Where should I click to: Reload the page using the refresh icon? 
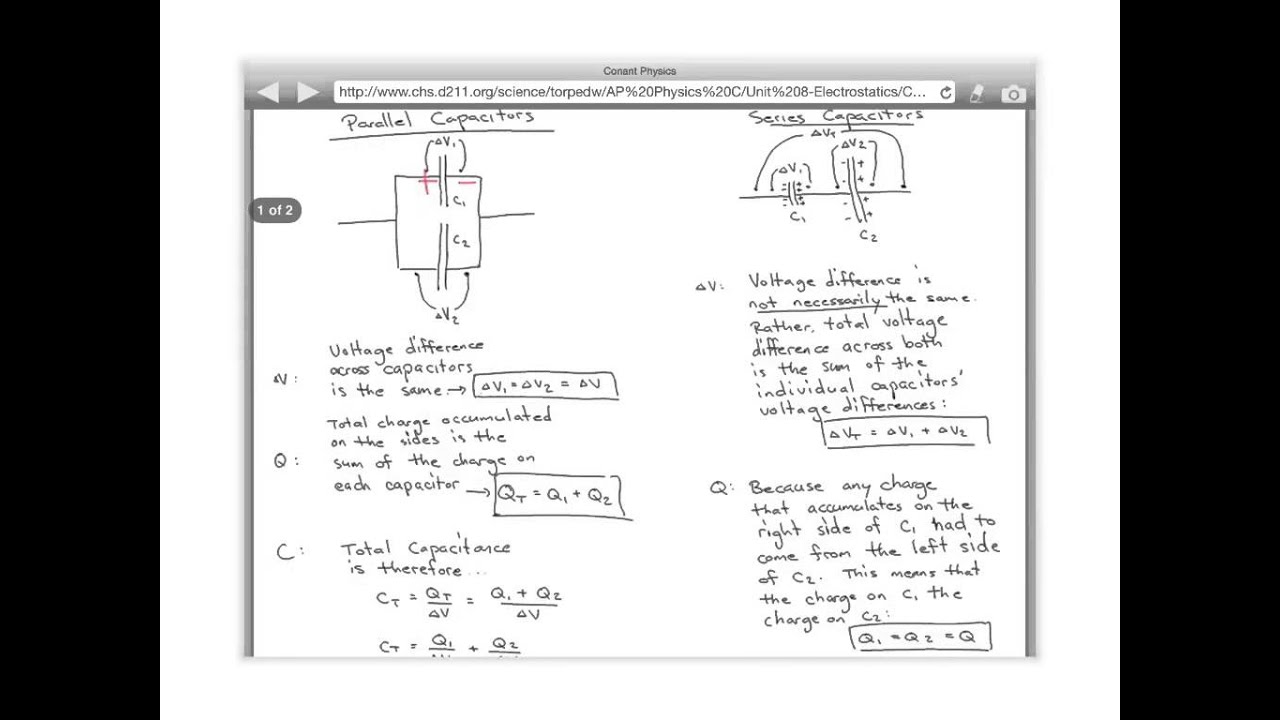945,93
